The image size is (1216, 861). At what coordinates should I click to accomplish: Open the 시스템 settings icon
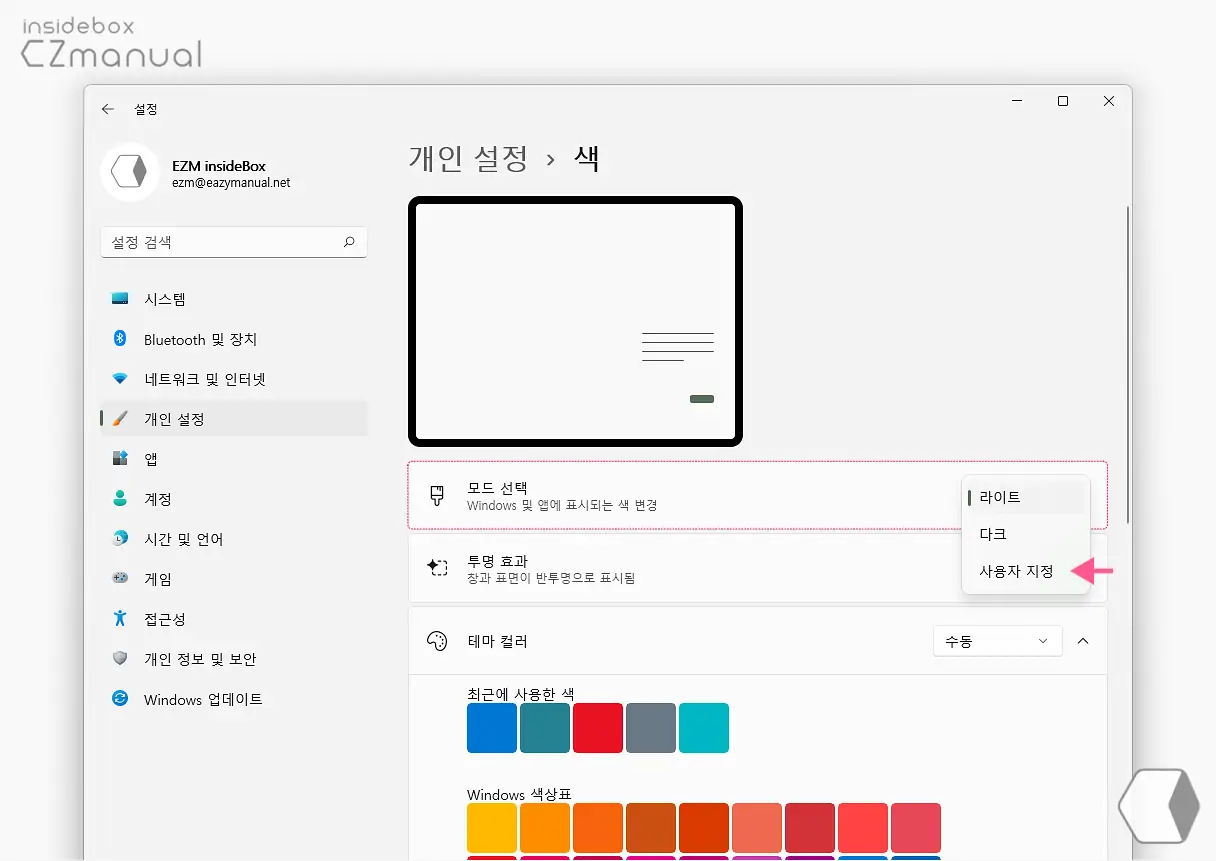[x=120, y=299]
